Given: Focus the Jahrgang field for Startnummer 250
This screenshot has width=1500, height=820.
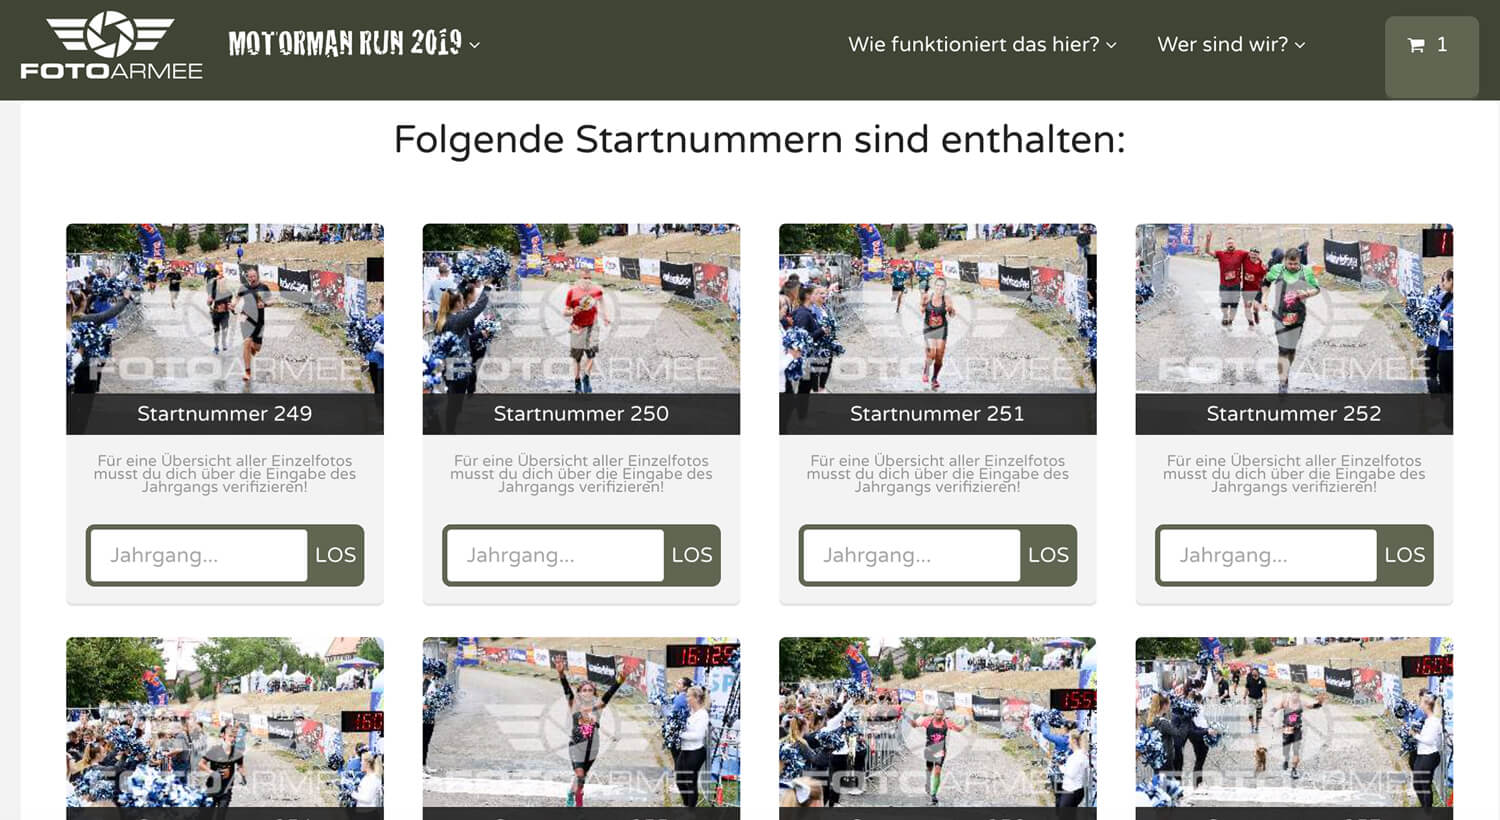Looking at the screenshot, I should point(555,555).
